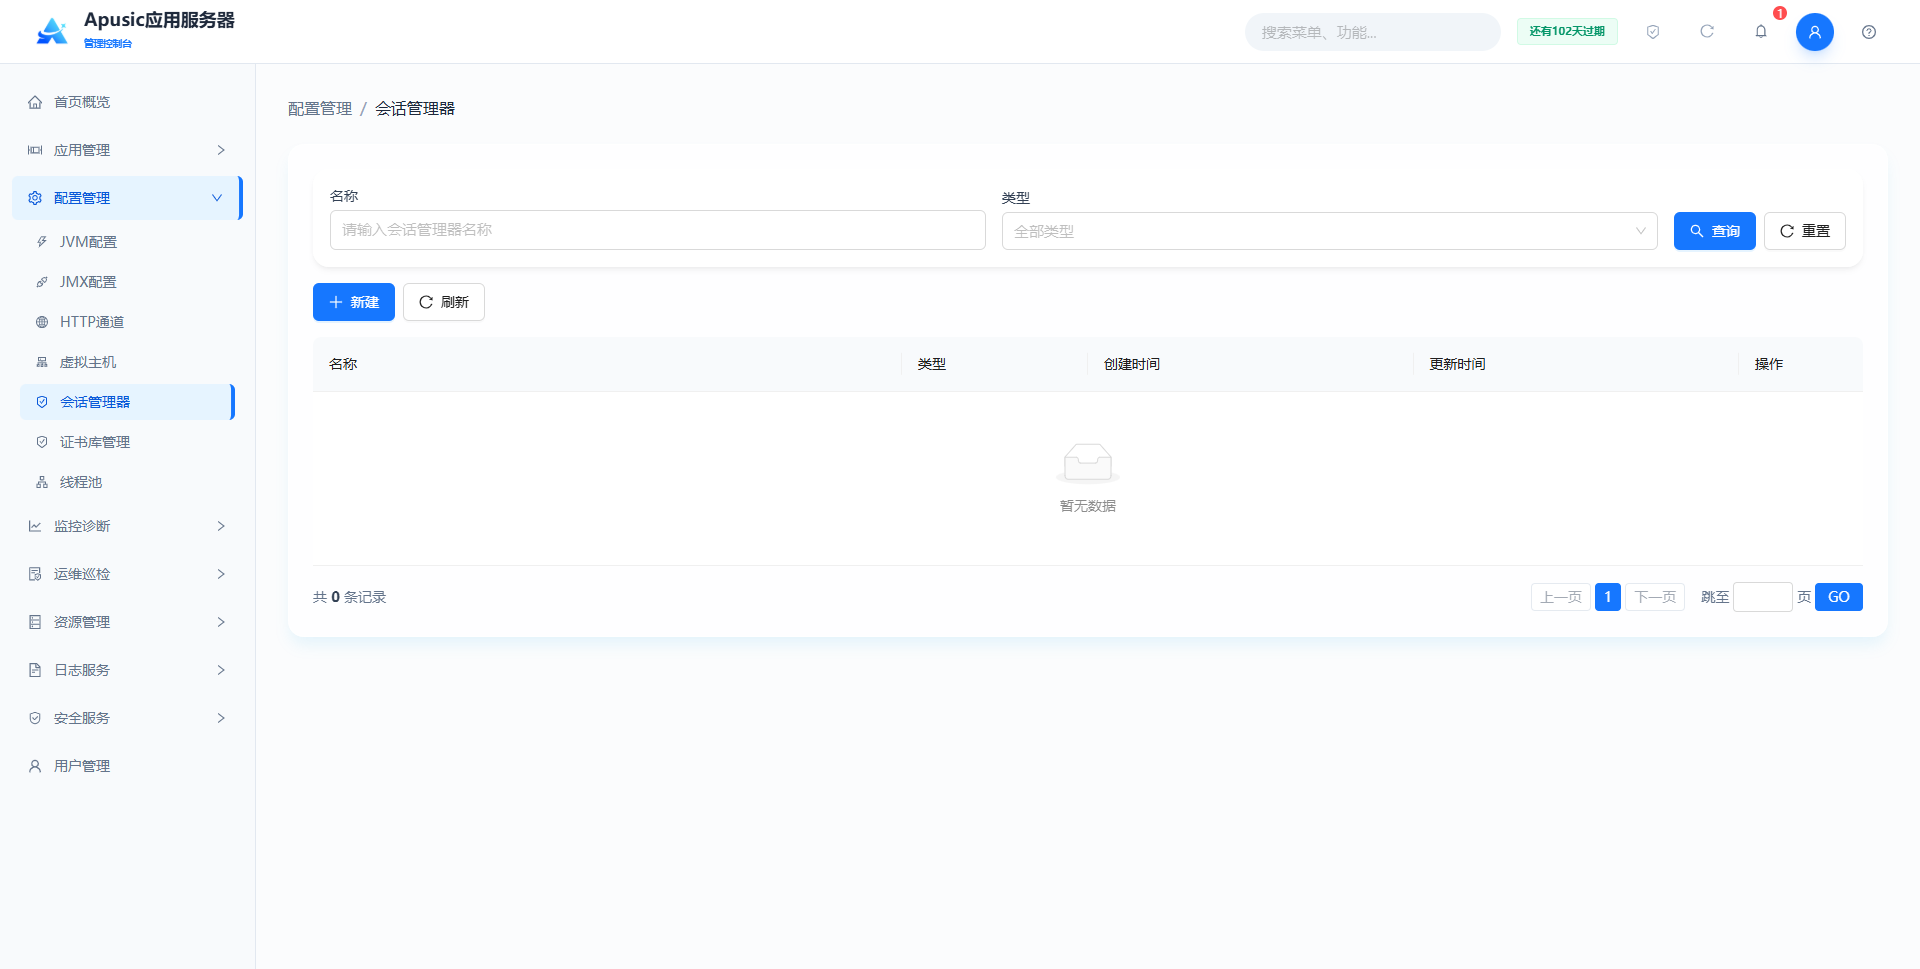Click the blue 新建 button
Viewport: 1920px width, 969px height.
[354, 302]
